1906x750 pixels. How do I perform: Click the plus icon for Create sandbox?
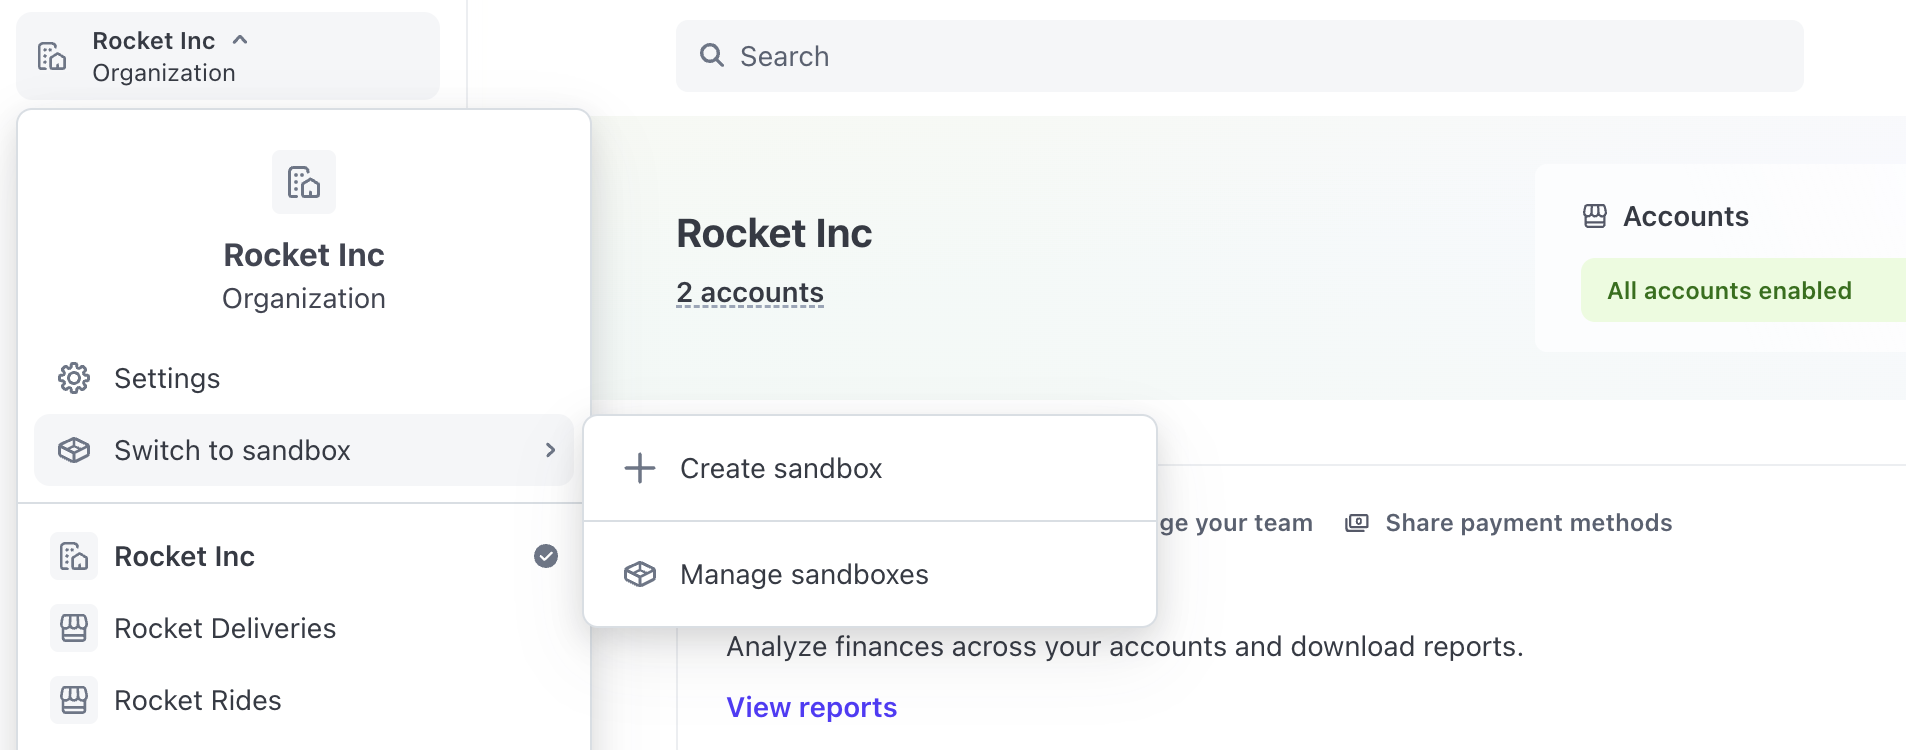(x=640, y=468)
